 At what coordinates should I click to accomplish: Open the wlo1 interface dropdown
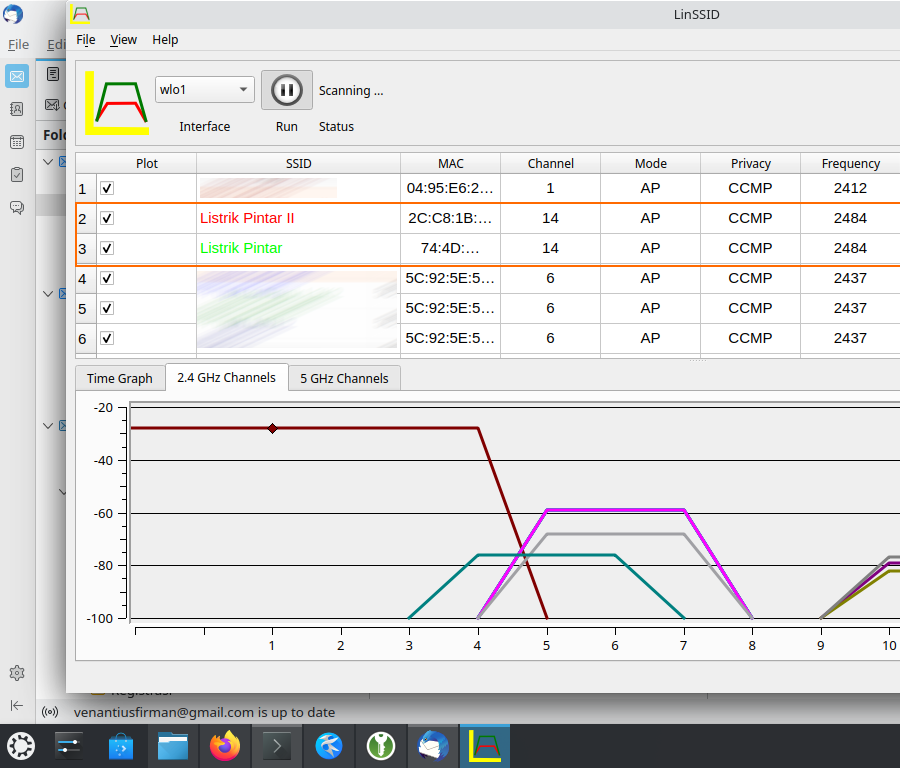pyautogui.click(x=204, y=90)
